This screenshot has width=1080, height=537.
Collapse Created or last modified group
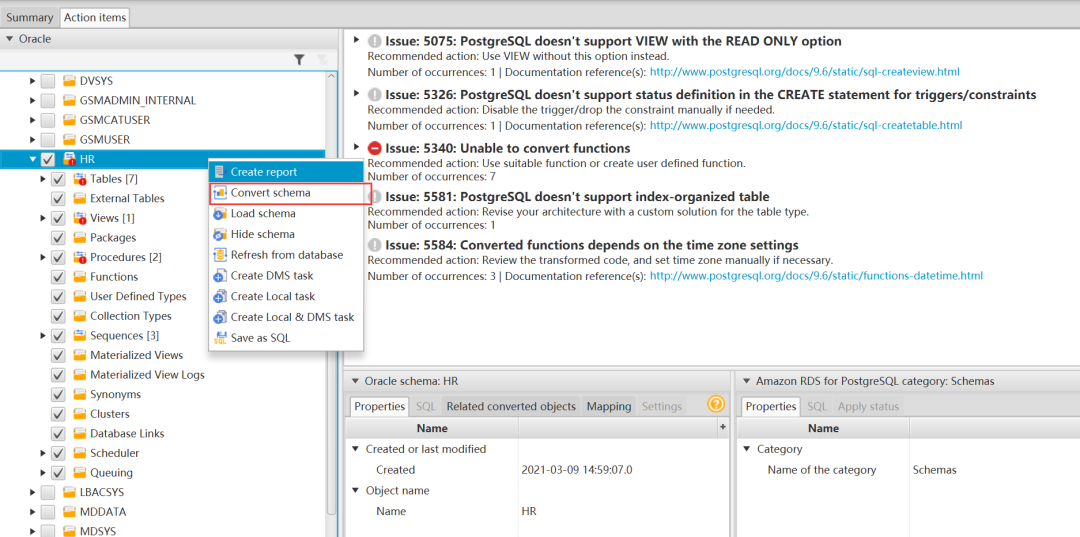click(x=355, y=449)
